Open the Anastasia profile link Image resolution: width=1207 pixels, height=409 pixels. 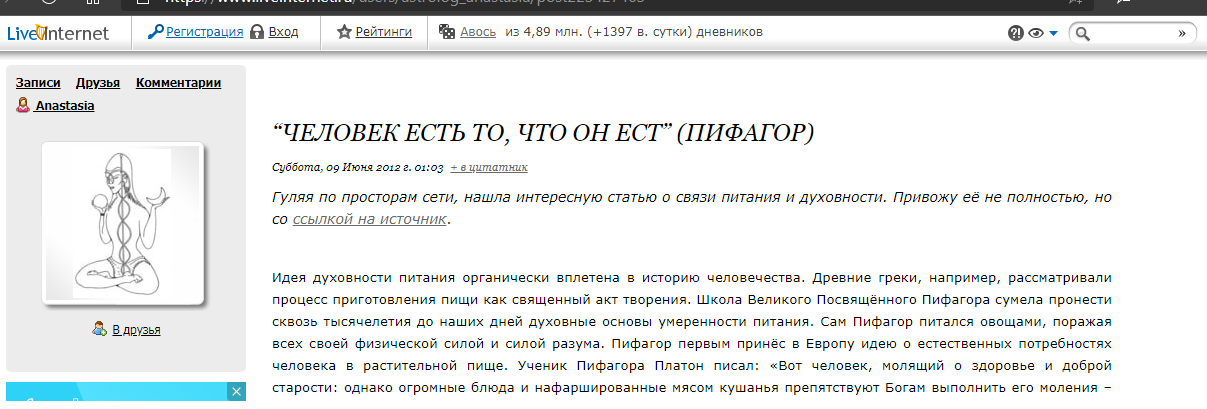[64, 105]
